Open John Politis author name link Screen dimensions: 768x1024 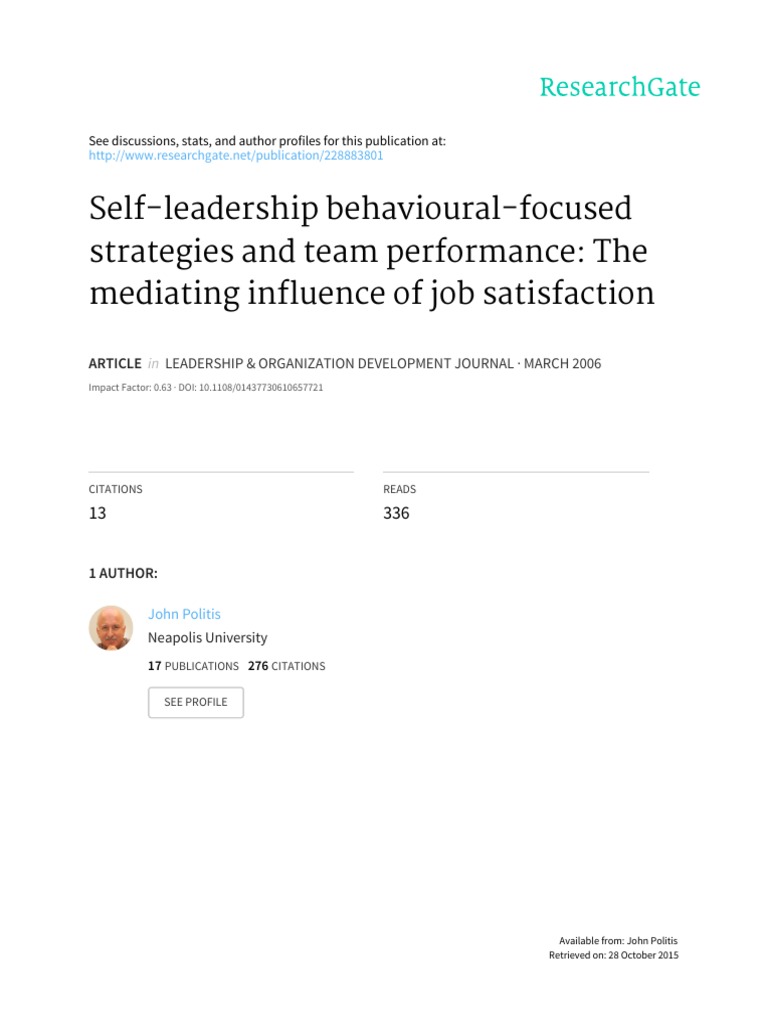coord(184,614)
